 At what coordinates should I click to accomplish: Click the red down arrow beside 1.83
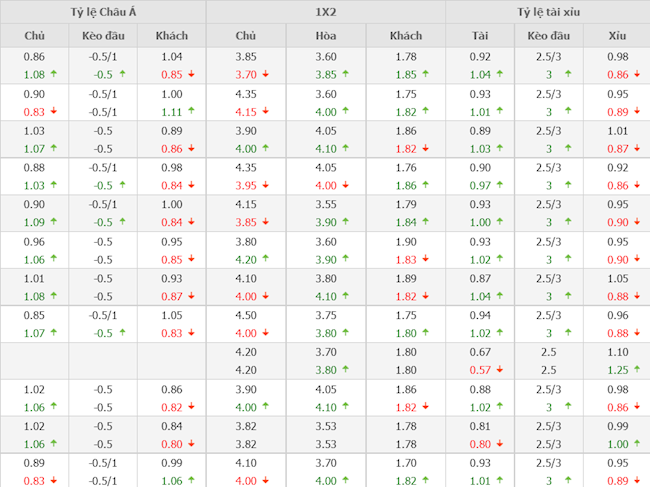tap(426, 259)
